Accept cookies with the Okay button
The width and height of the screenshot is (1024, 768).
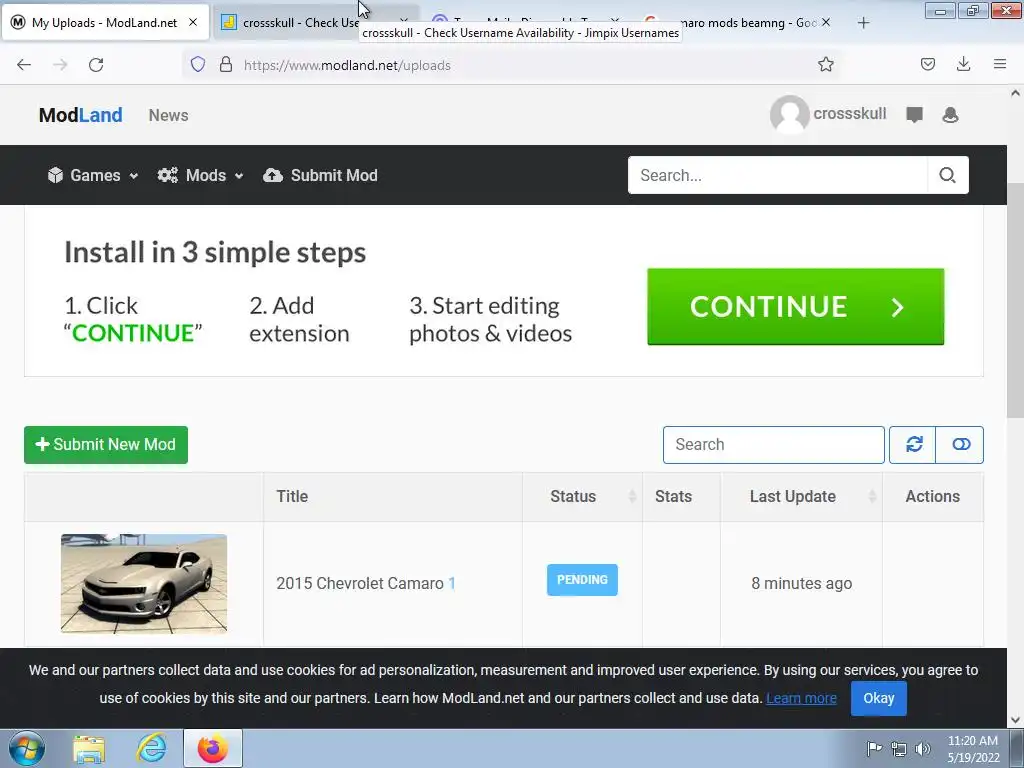pos(878,698)
